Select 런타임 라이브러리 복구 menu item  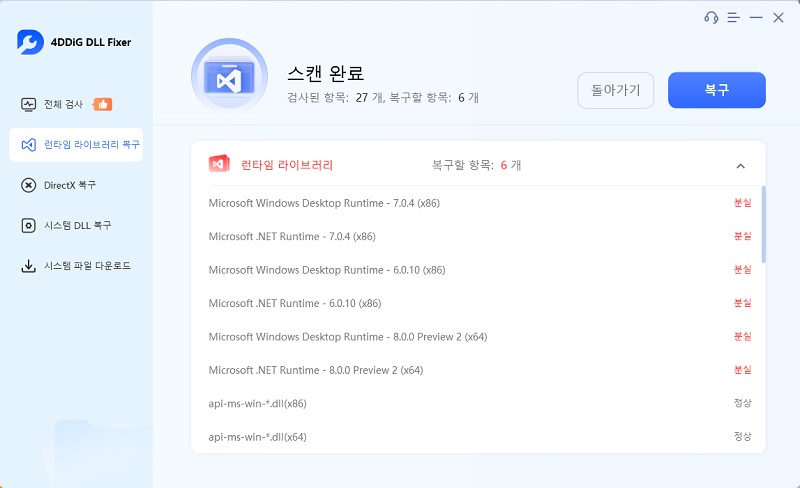[x=76, y=145]
